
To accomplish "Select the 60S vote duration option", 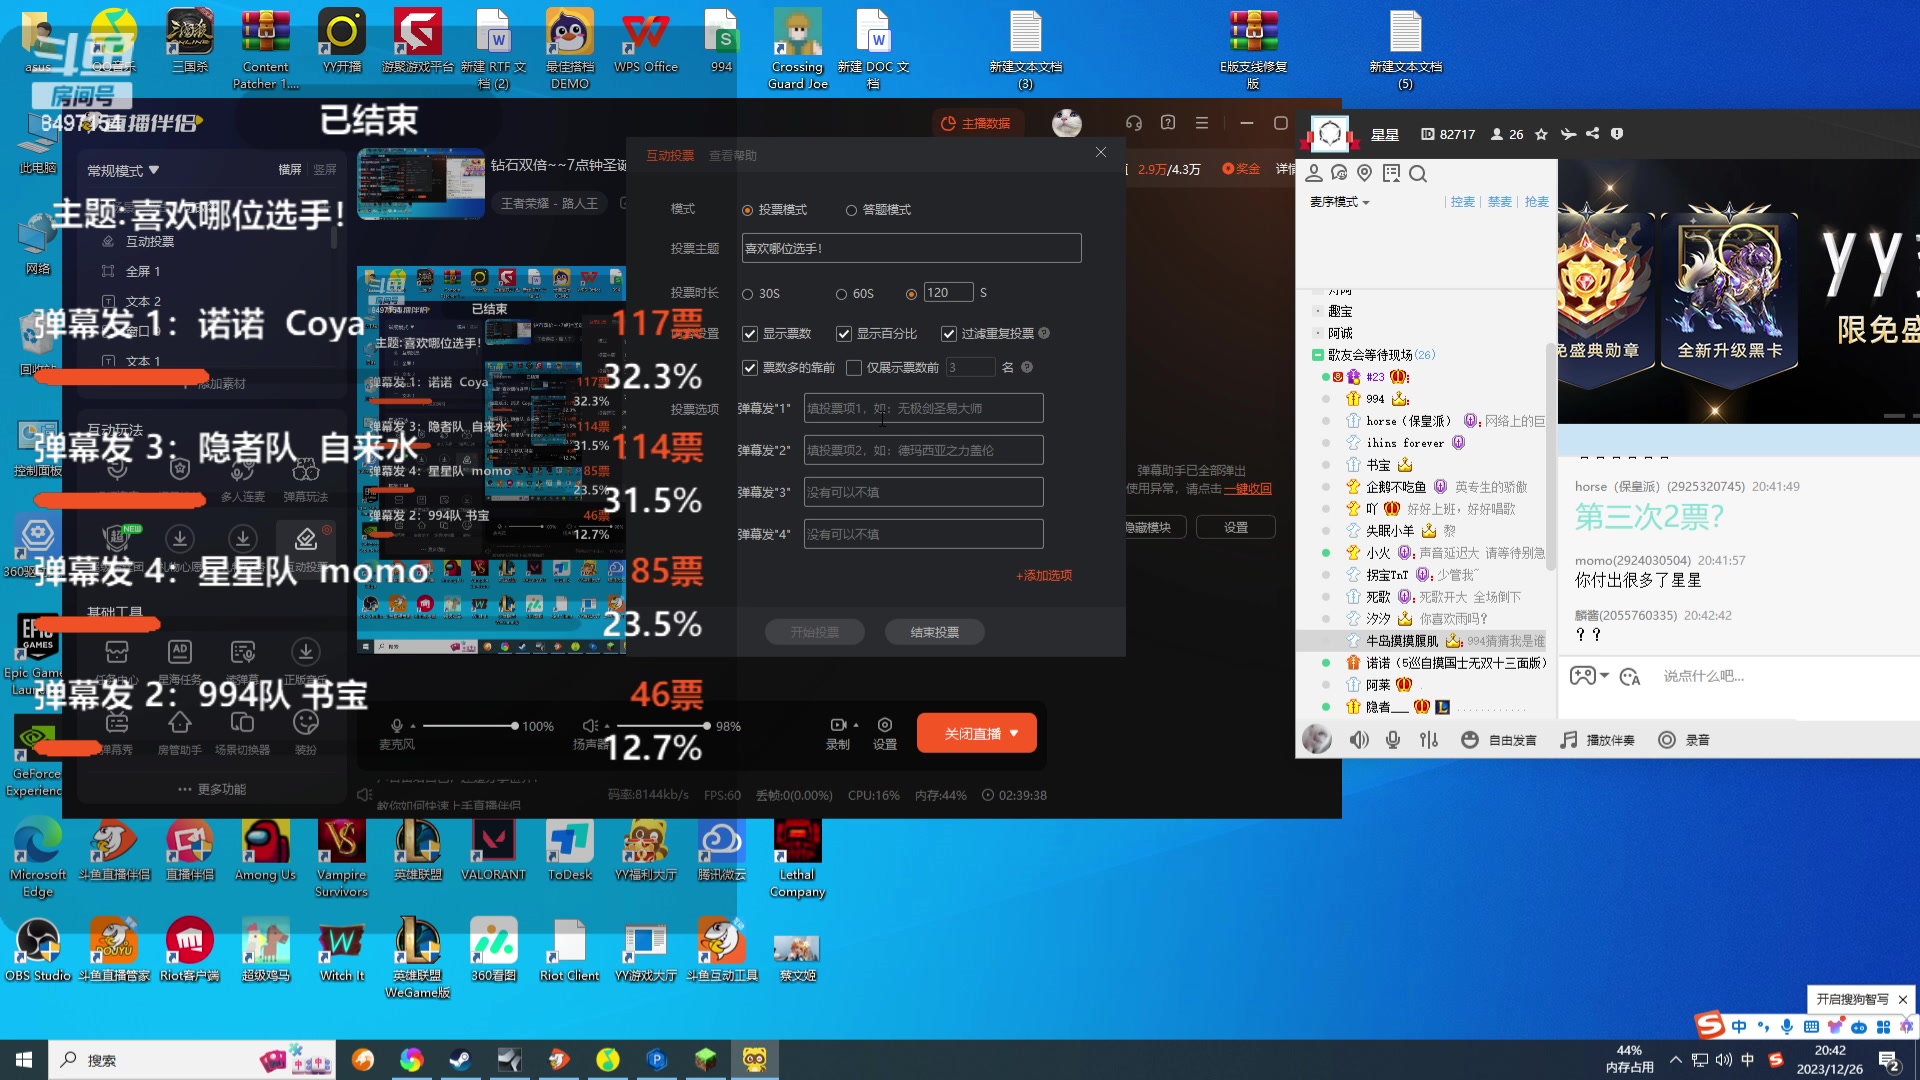I will (x=841, y=294).
